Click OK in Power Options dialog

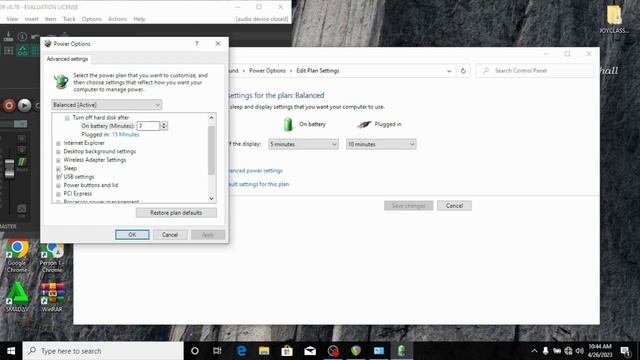click(132, 235)
